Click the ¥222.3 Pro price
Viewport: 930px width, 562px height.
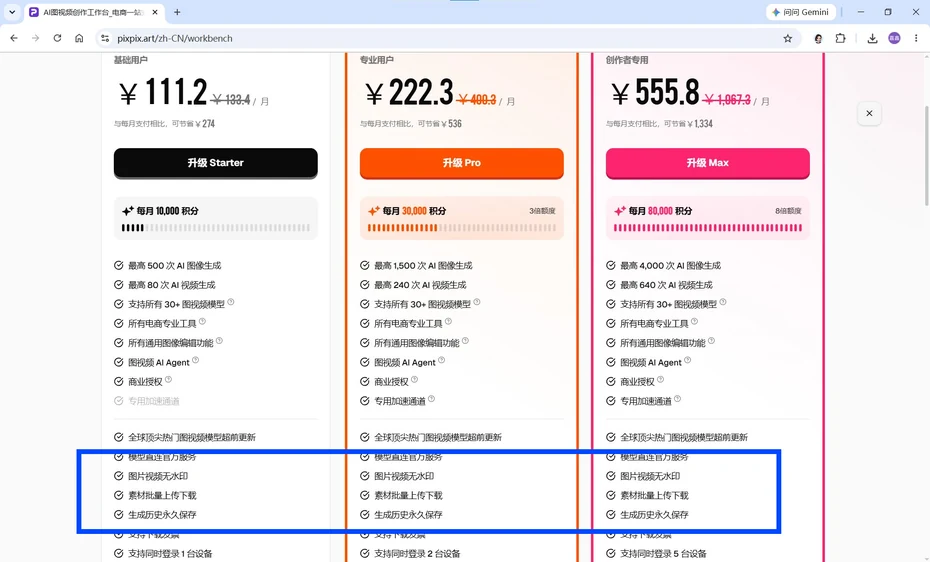pyautogui.click(x=409, y=93)
